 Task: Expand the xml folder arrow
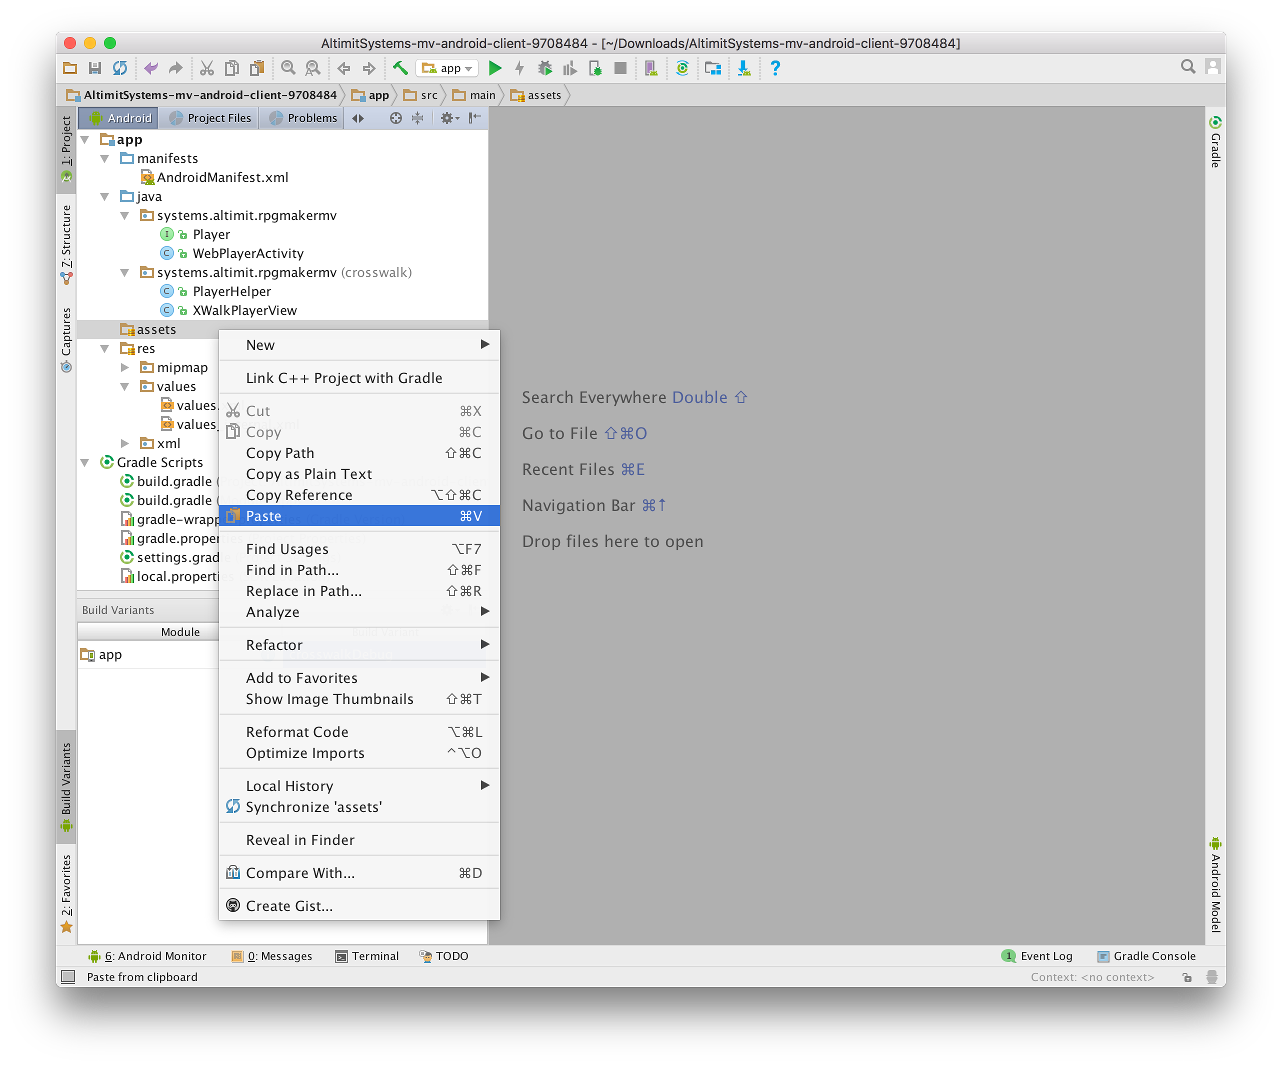[125, 444]
